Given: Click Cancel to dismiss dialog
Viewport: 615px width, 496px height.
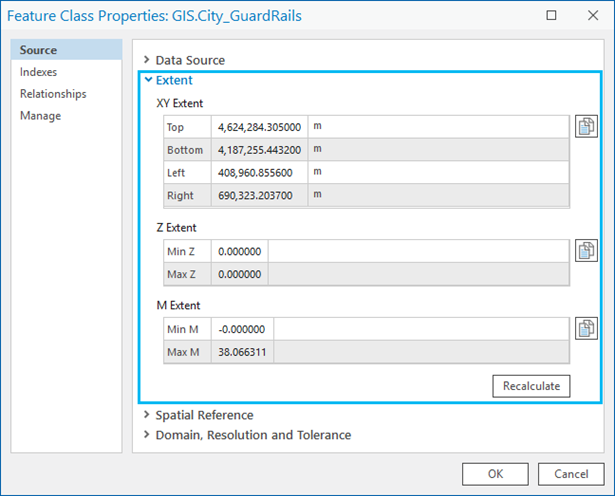Looking at the screenshot, I should pyautogui.click(x=570, y=473).
